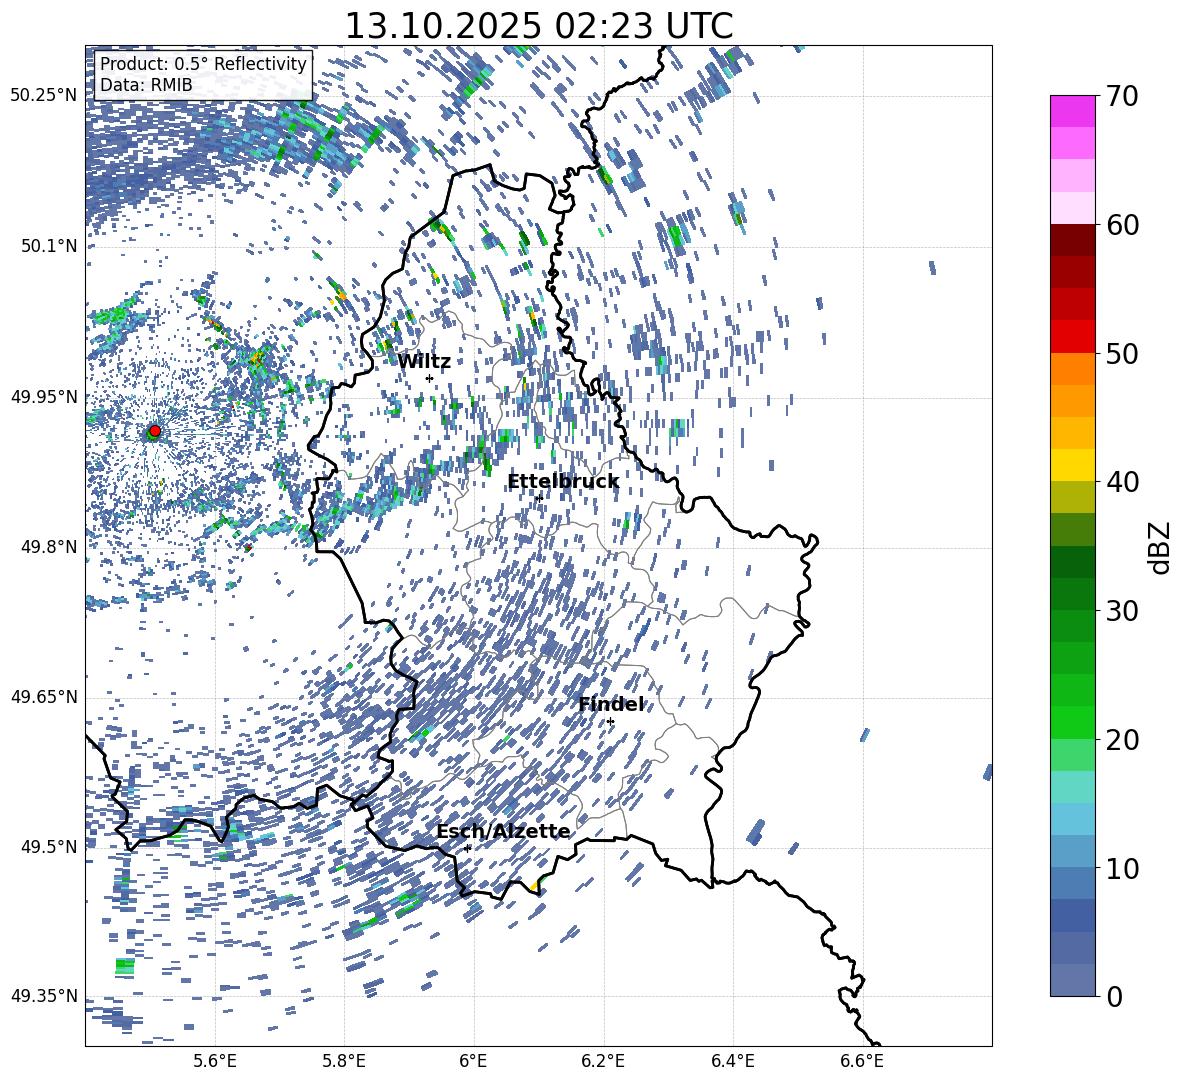The width and height of the screenshot is (1184, 1081).
Task: Click the title '13.10.2025 02:23 UTC'
Action: tap(538, 26)
